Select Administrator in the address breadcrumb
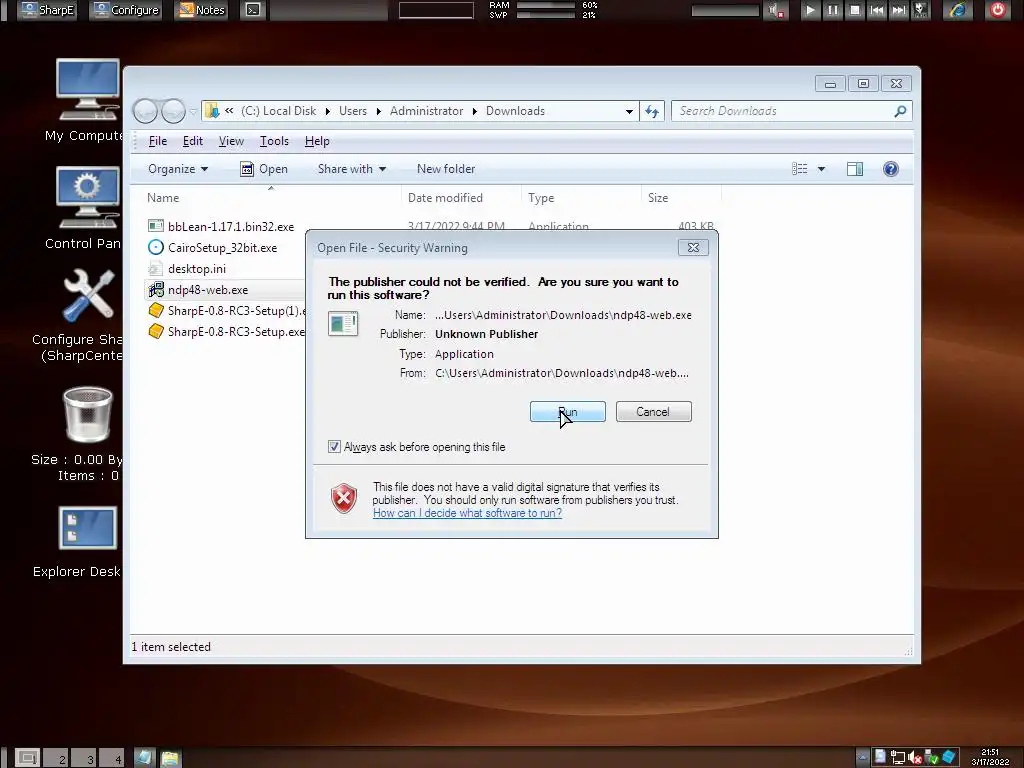 pos(426,111)
